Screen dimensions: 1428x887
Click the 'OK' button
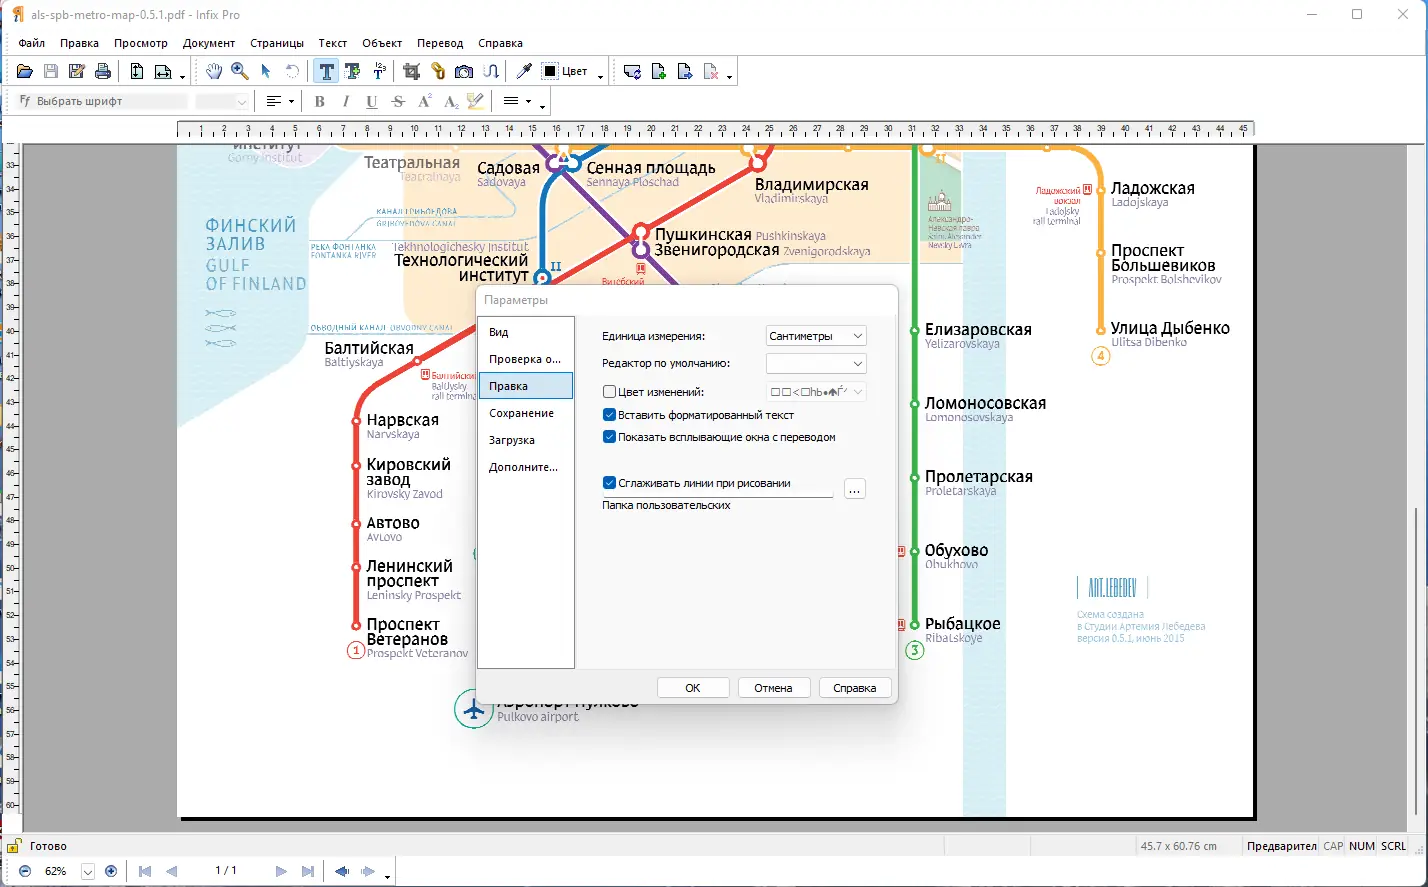point(693,688)
